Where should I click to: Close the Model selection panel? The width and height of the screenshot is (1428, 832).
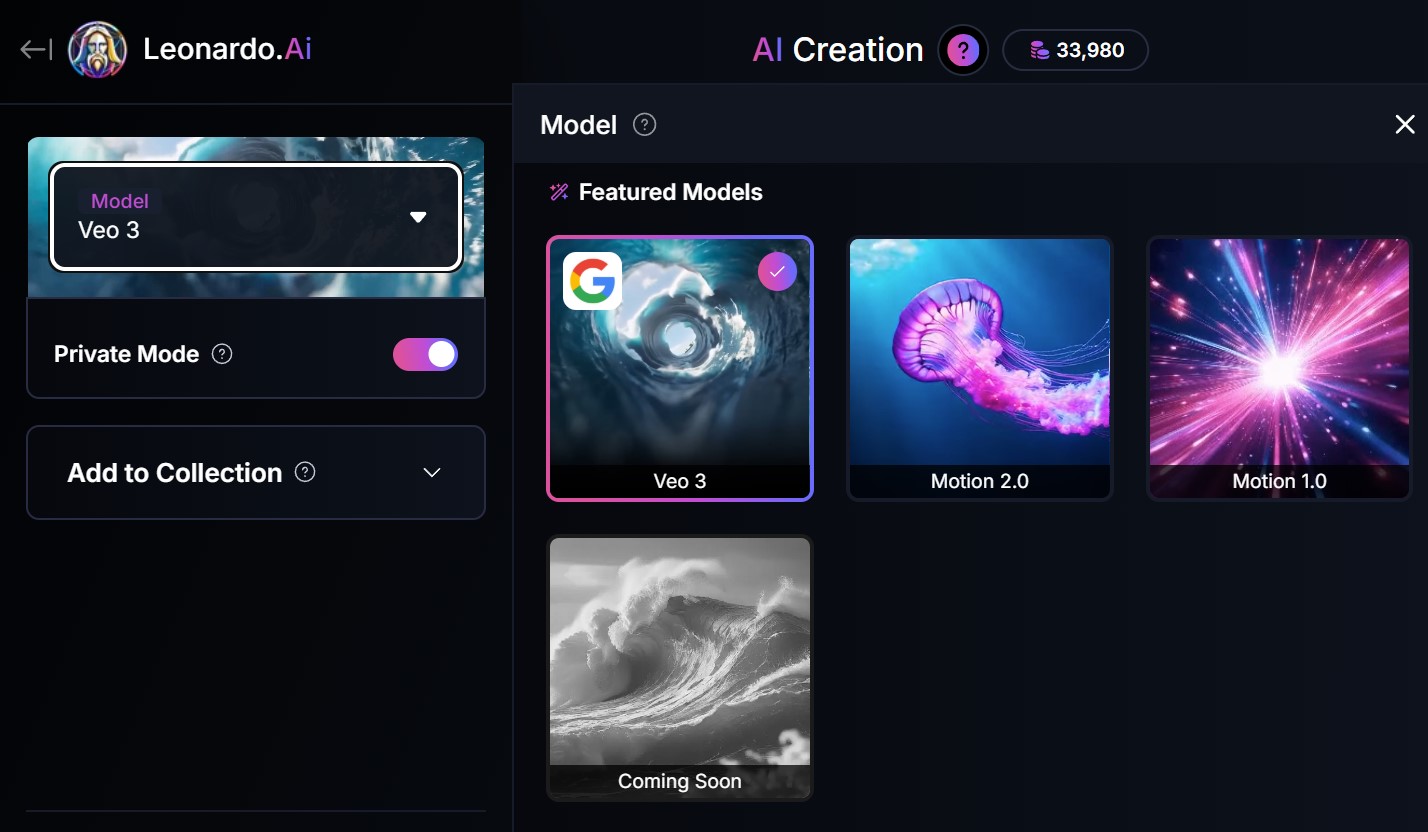(1405, 124)
